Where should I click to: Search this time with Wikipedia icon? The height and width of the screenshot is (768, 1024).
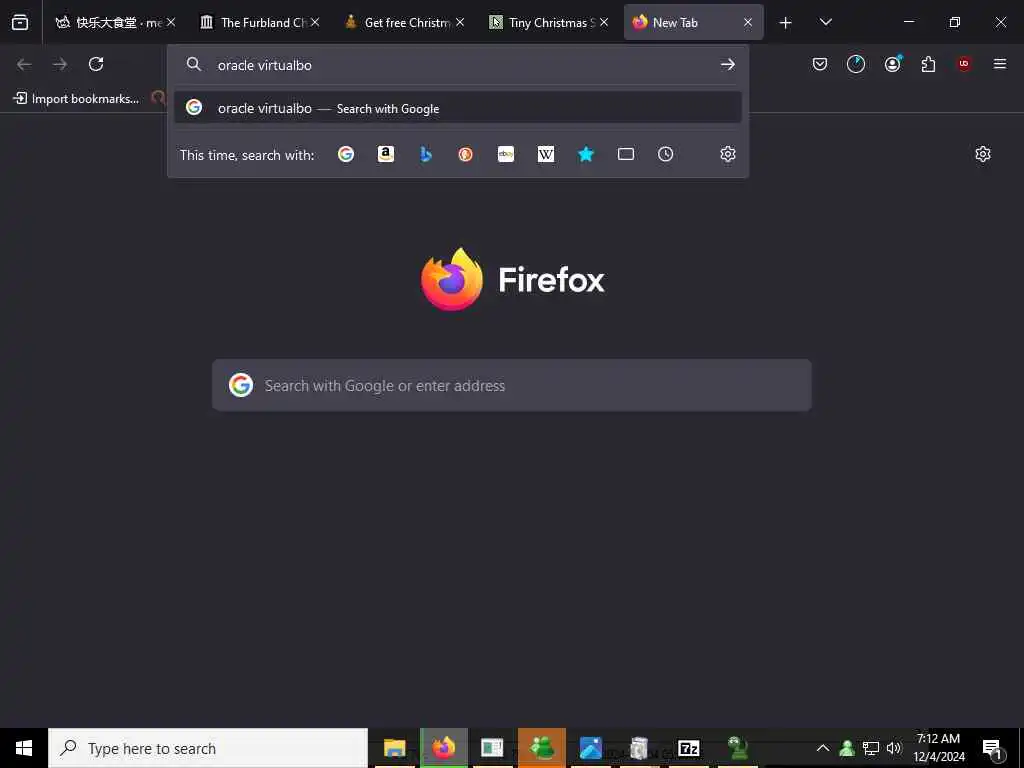click(x=546, y=154)
